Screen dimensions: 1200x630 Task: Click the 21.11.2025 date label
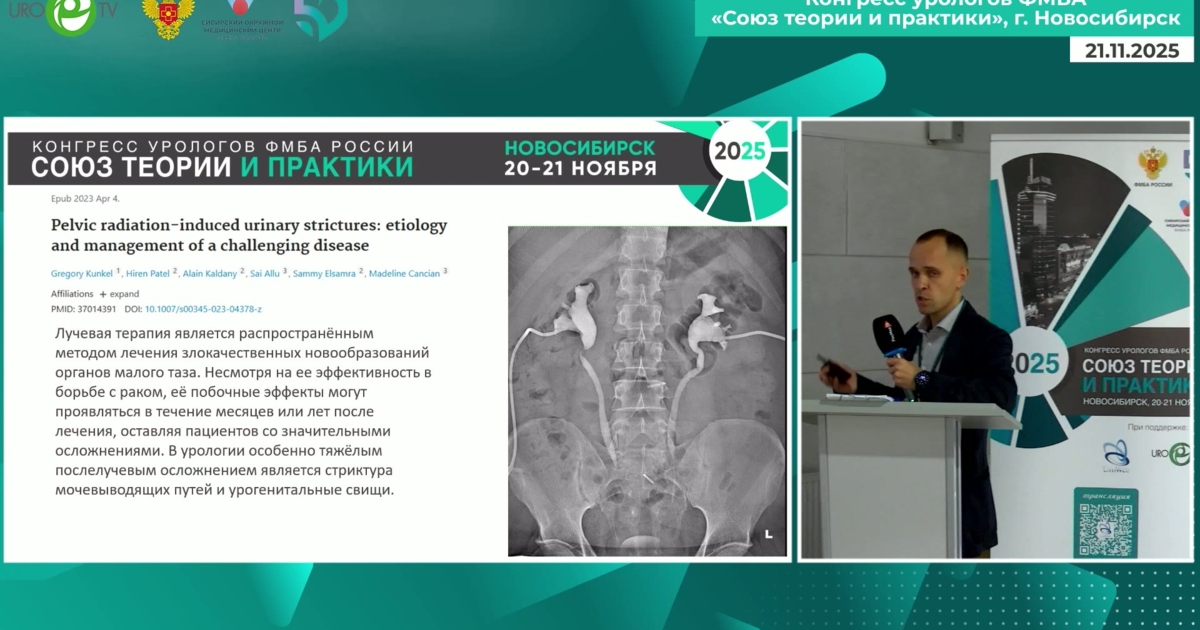pos(1132,51)
